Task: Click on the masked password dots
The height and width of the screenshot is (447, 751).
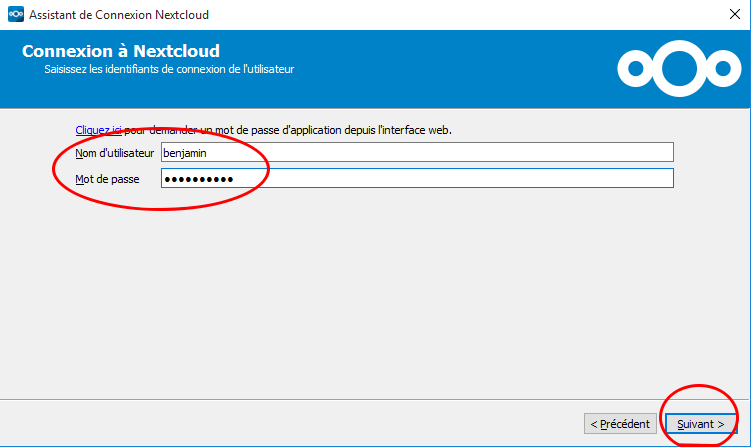Action: click(198, 178)
